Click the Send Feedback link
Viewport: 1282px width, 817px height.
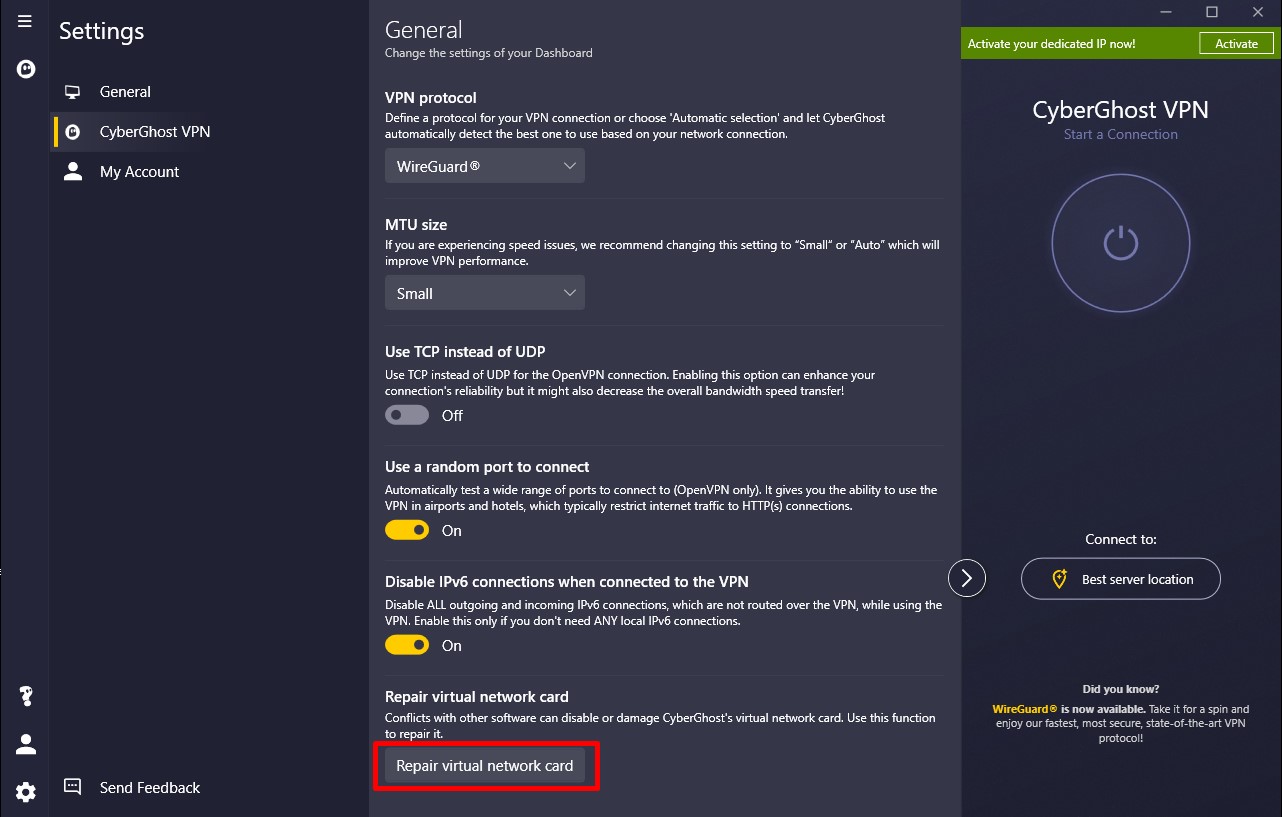pos(150,788)
